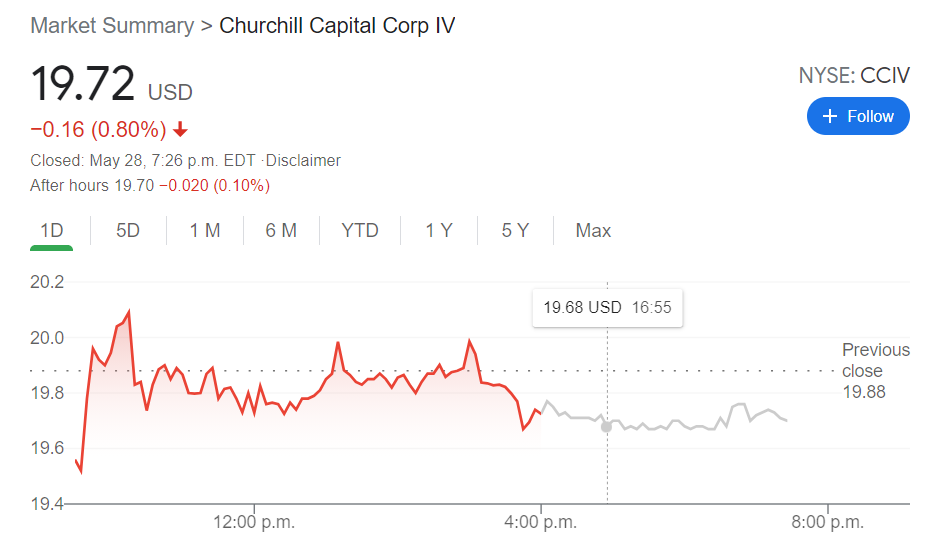Go to Market Summary breadcrumb
This screenshot has width=939, height=553.
pyautogui.click(x=112, y=26)
